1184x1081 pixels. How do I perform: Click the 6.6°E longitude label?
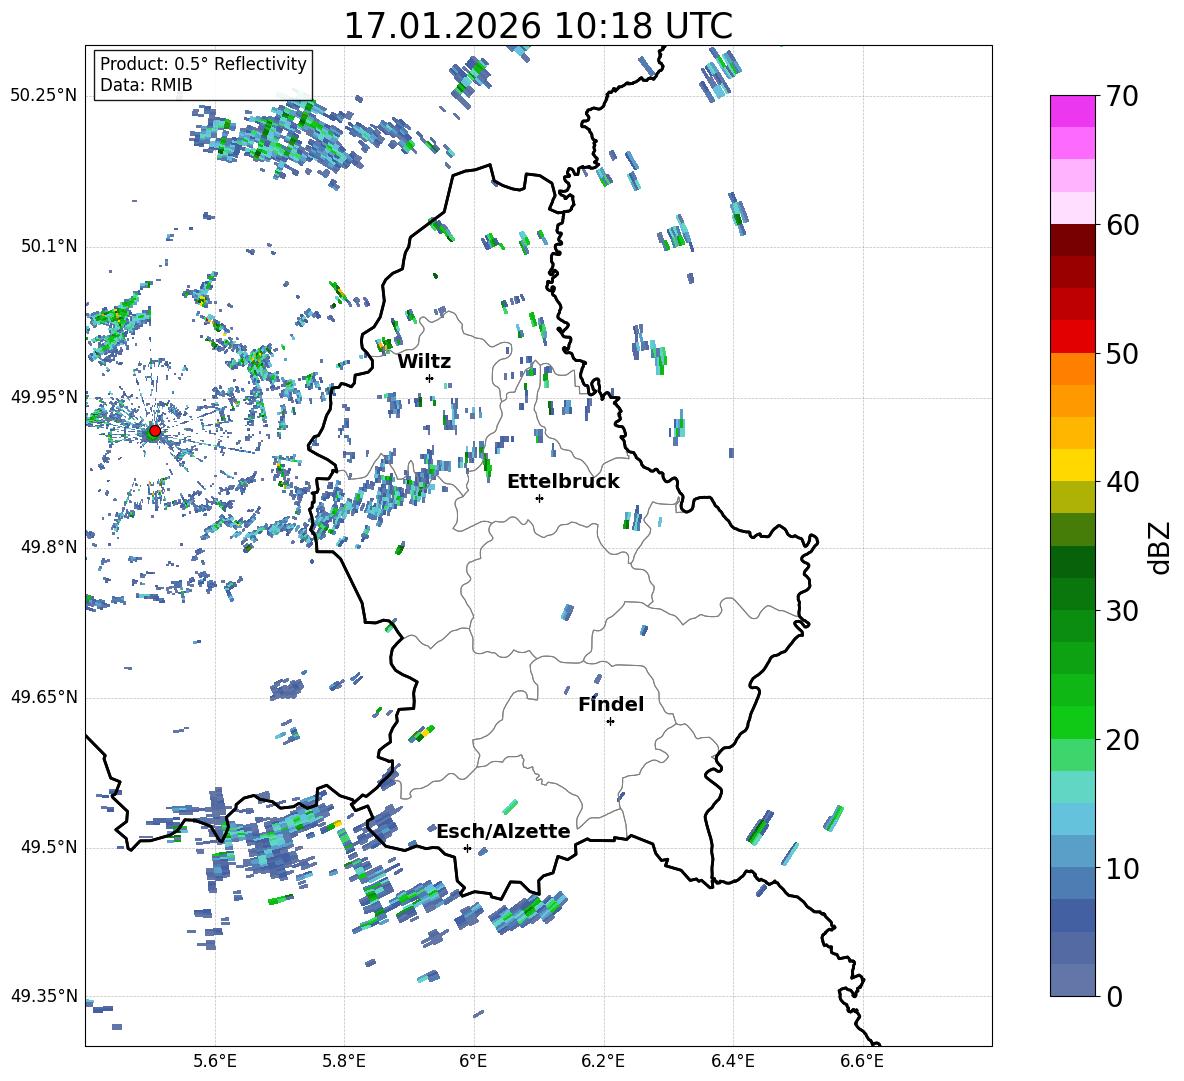[862, 1061]
